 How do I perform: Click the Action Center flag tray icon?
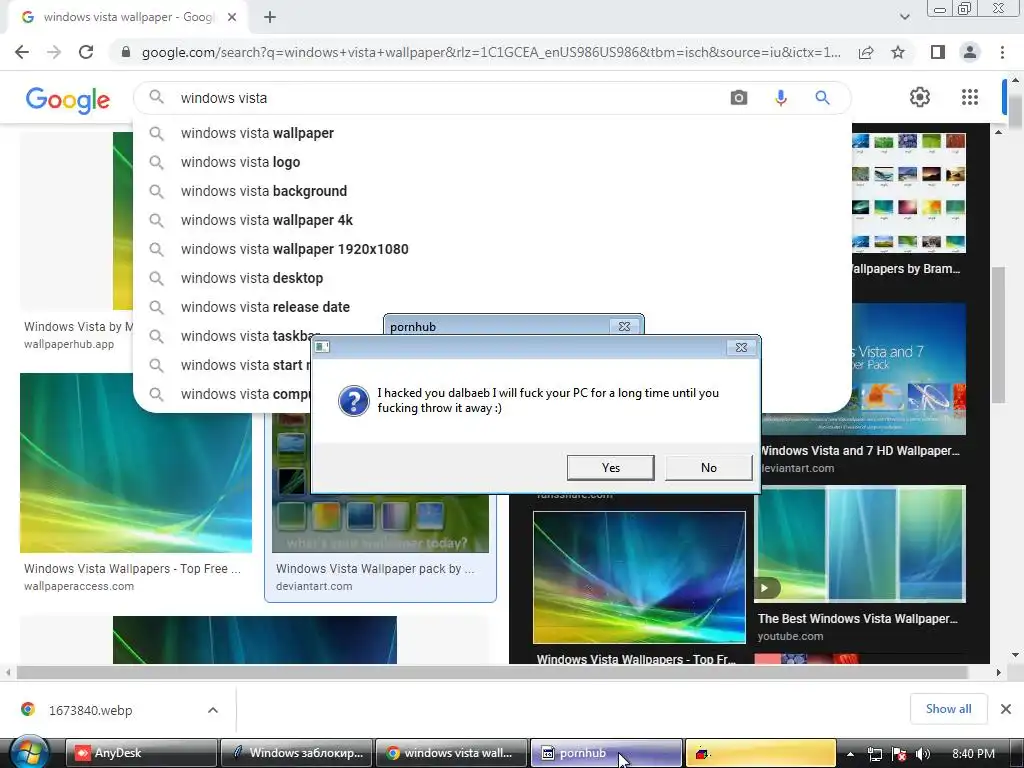(x=899, y=754)
